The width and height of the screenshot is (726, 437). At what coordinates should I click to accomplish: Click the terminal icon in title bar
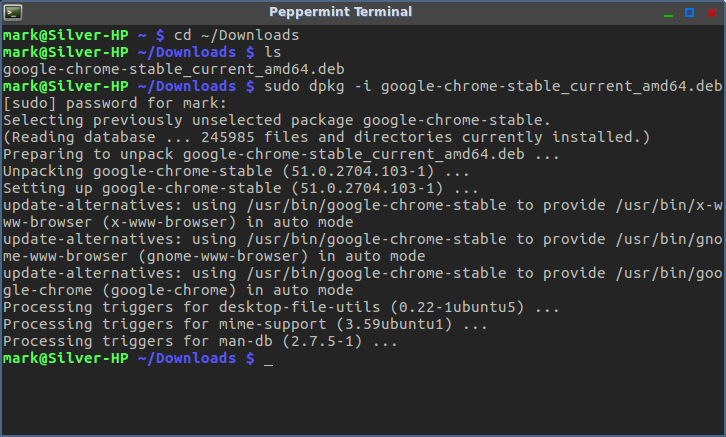[13, 12]
